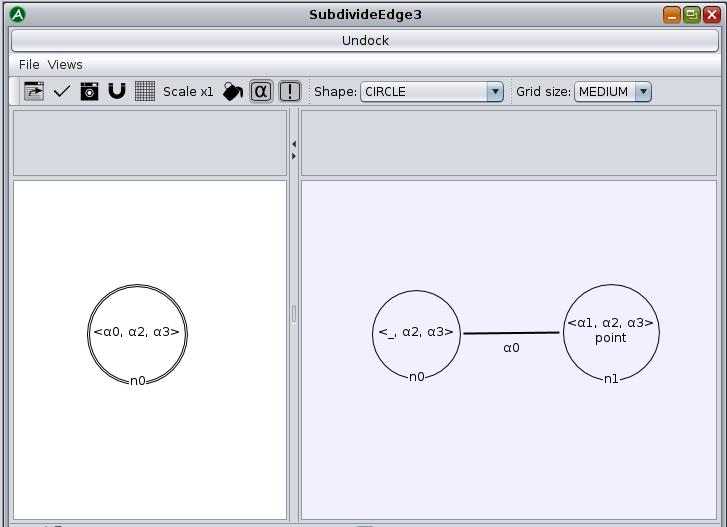
Task: Collapse left pane with left arrow
Action: click(x=294, y=144)
